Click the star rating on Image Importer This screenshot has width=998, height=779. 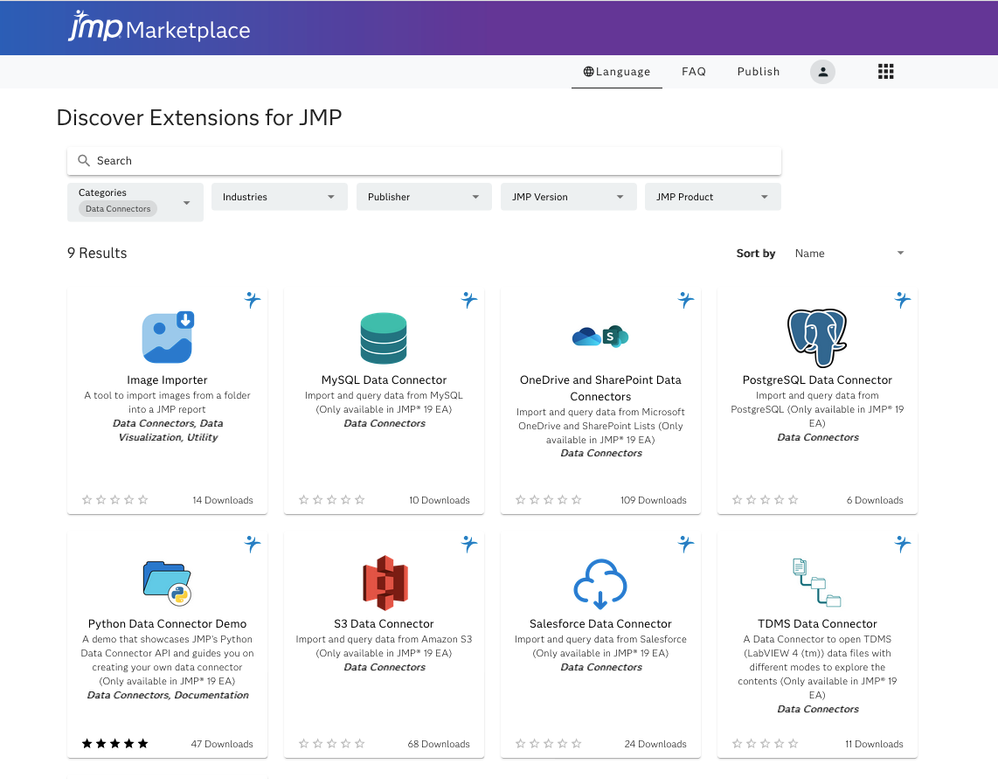pos(115,500)
